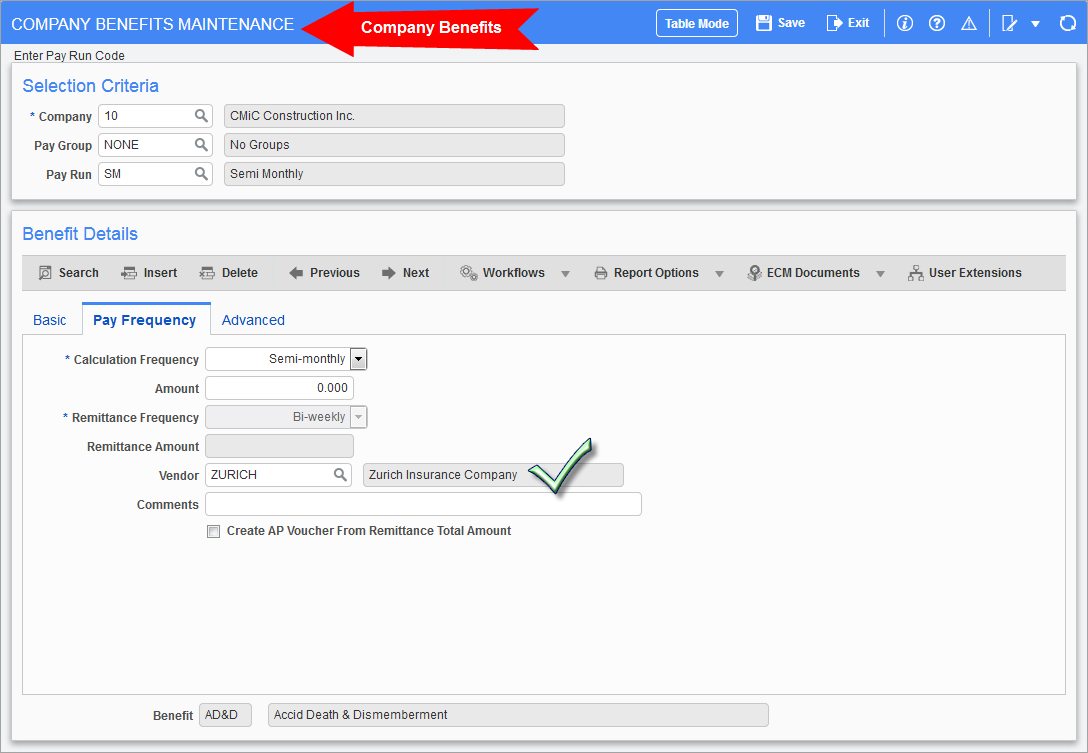Click the AD&D benefit code field
The image size is (1088, 753).
pyautogui.click(x=226, y=715)
